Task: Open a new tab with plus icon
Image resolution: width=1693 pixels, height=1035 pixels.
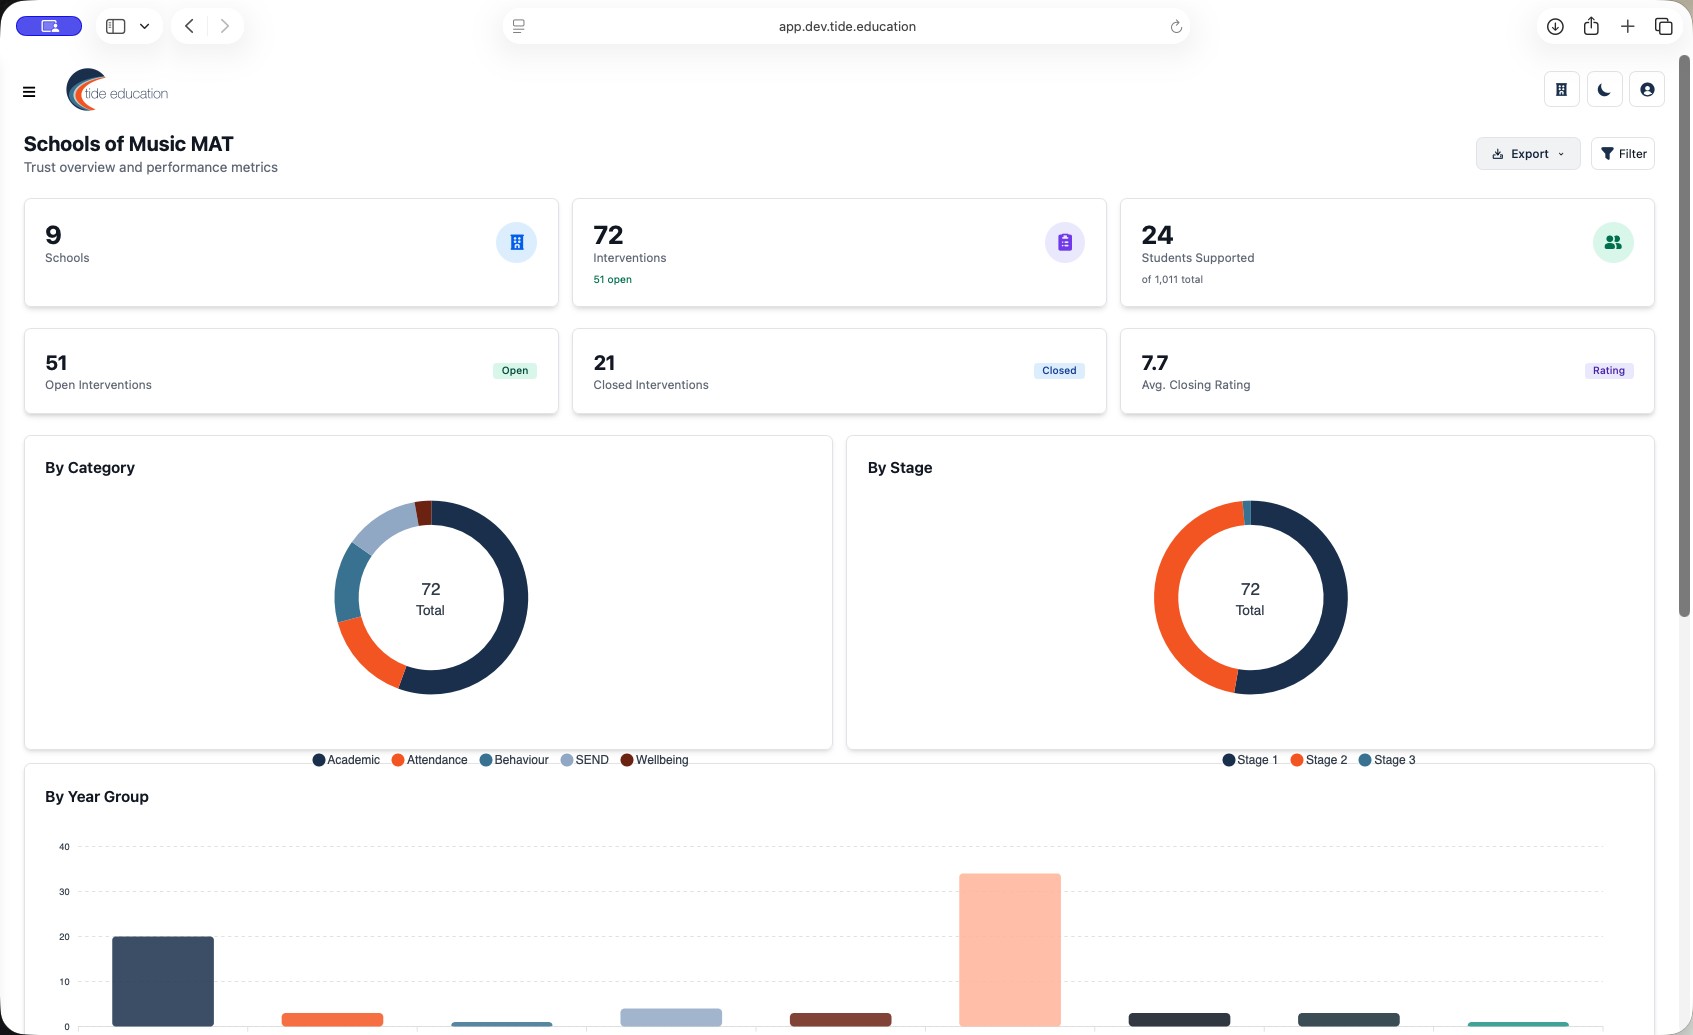Action: (x=1628, y=27)
